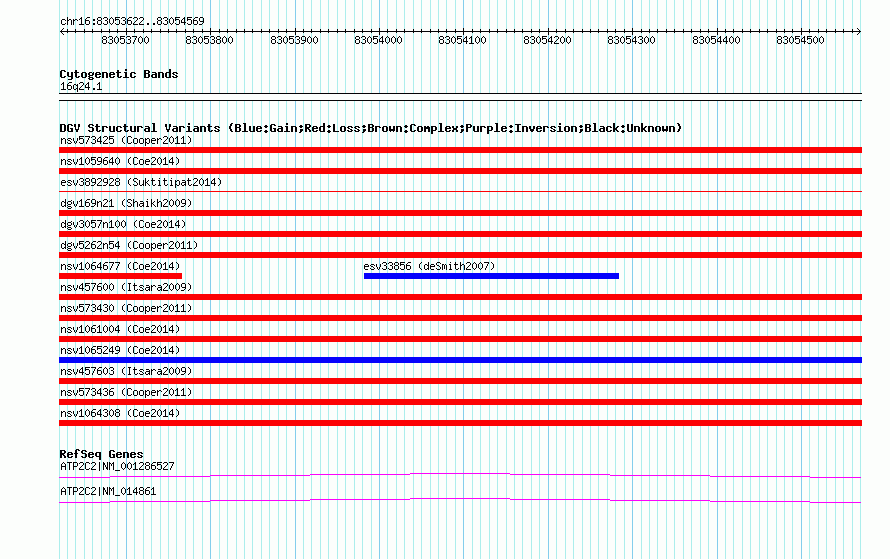This screenshot has height=559, width=890.
Task: Click the nsv573425 (Cooper2011) variant label
Action: [x=126, y=140]
